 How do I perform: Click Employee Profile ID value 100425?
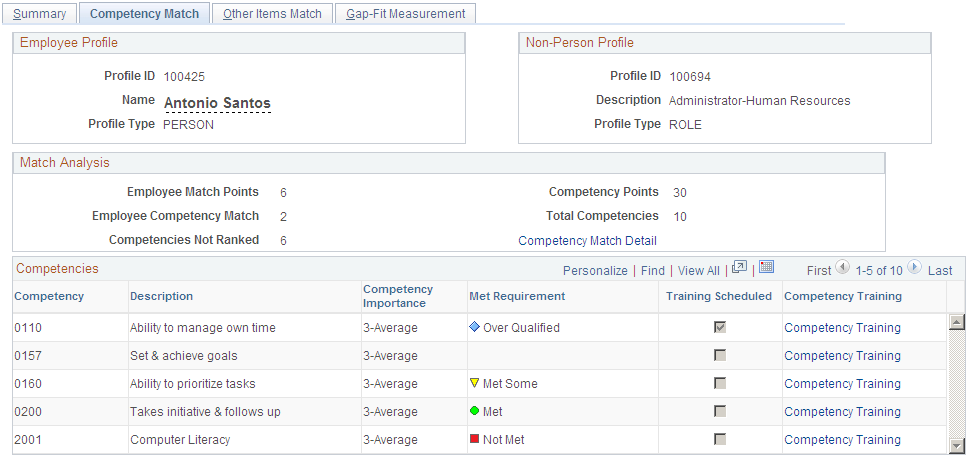pyautogui.click(x=184, y=77)
